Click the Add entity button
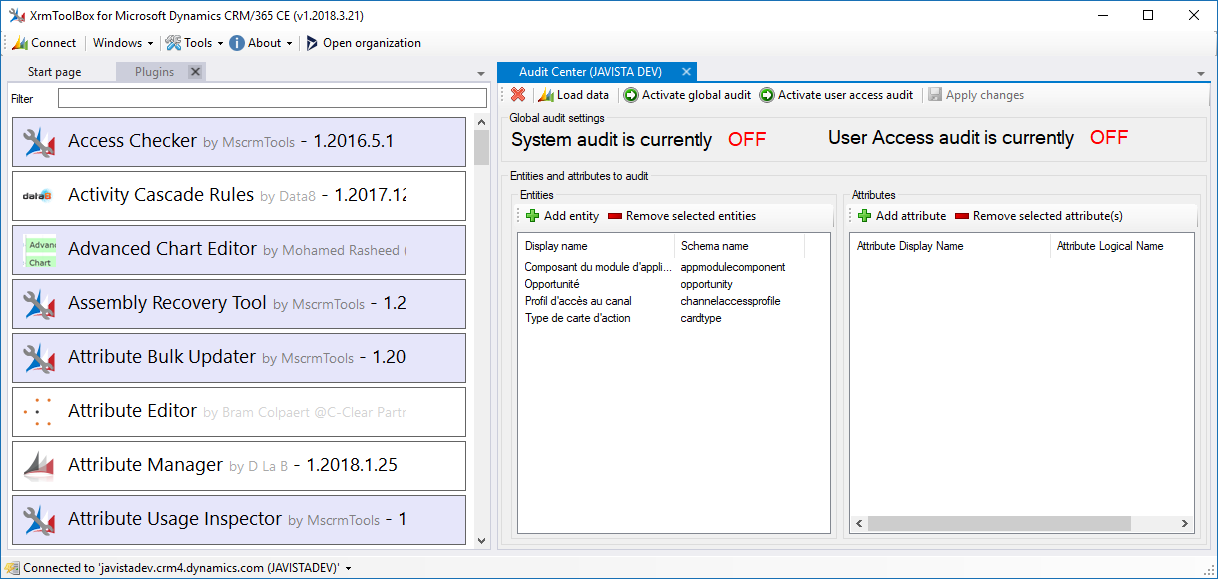Viewport: 1218px width, 579px height. click(562, 216)
